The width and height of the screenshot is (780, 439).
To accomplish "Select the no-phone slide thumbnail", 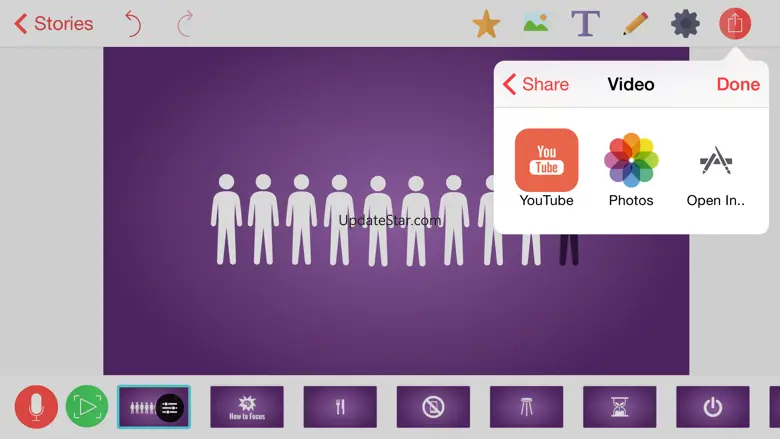I will click(433, 407).
